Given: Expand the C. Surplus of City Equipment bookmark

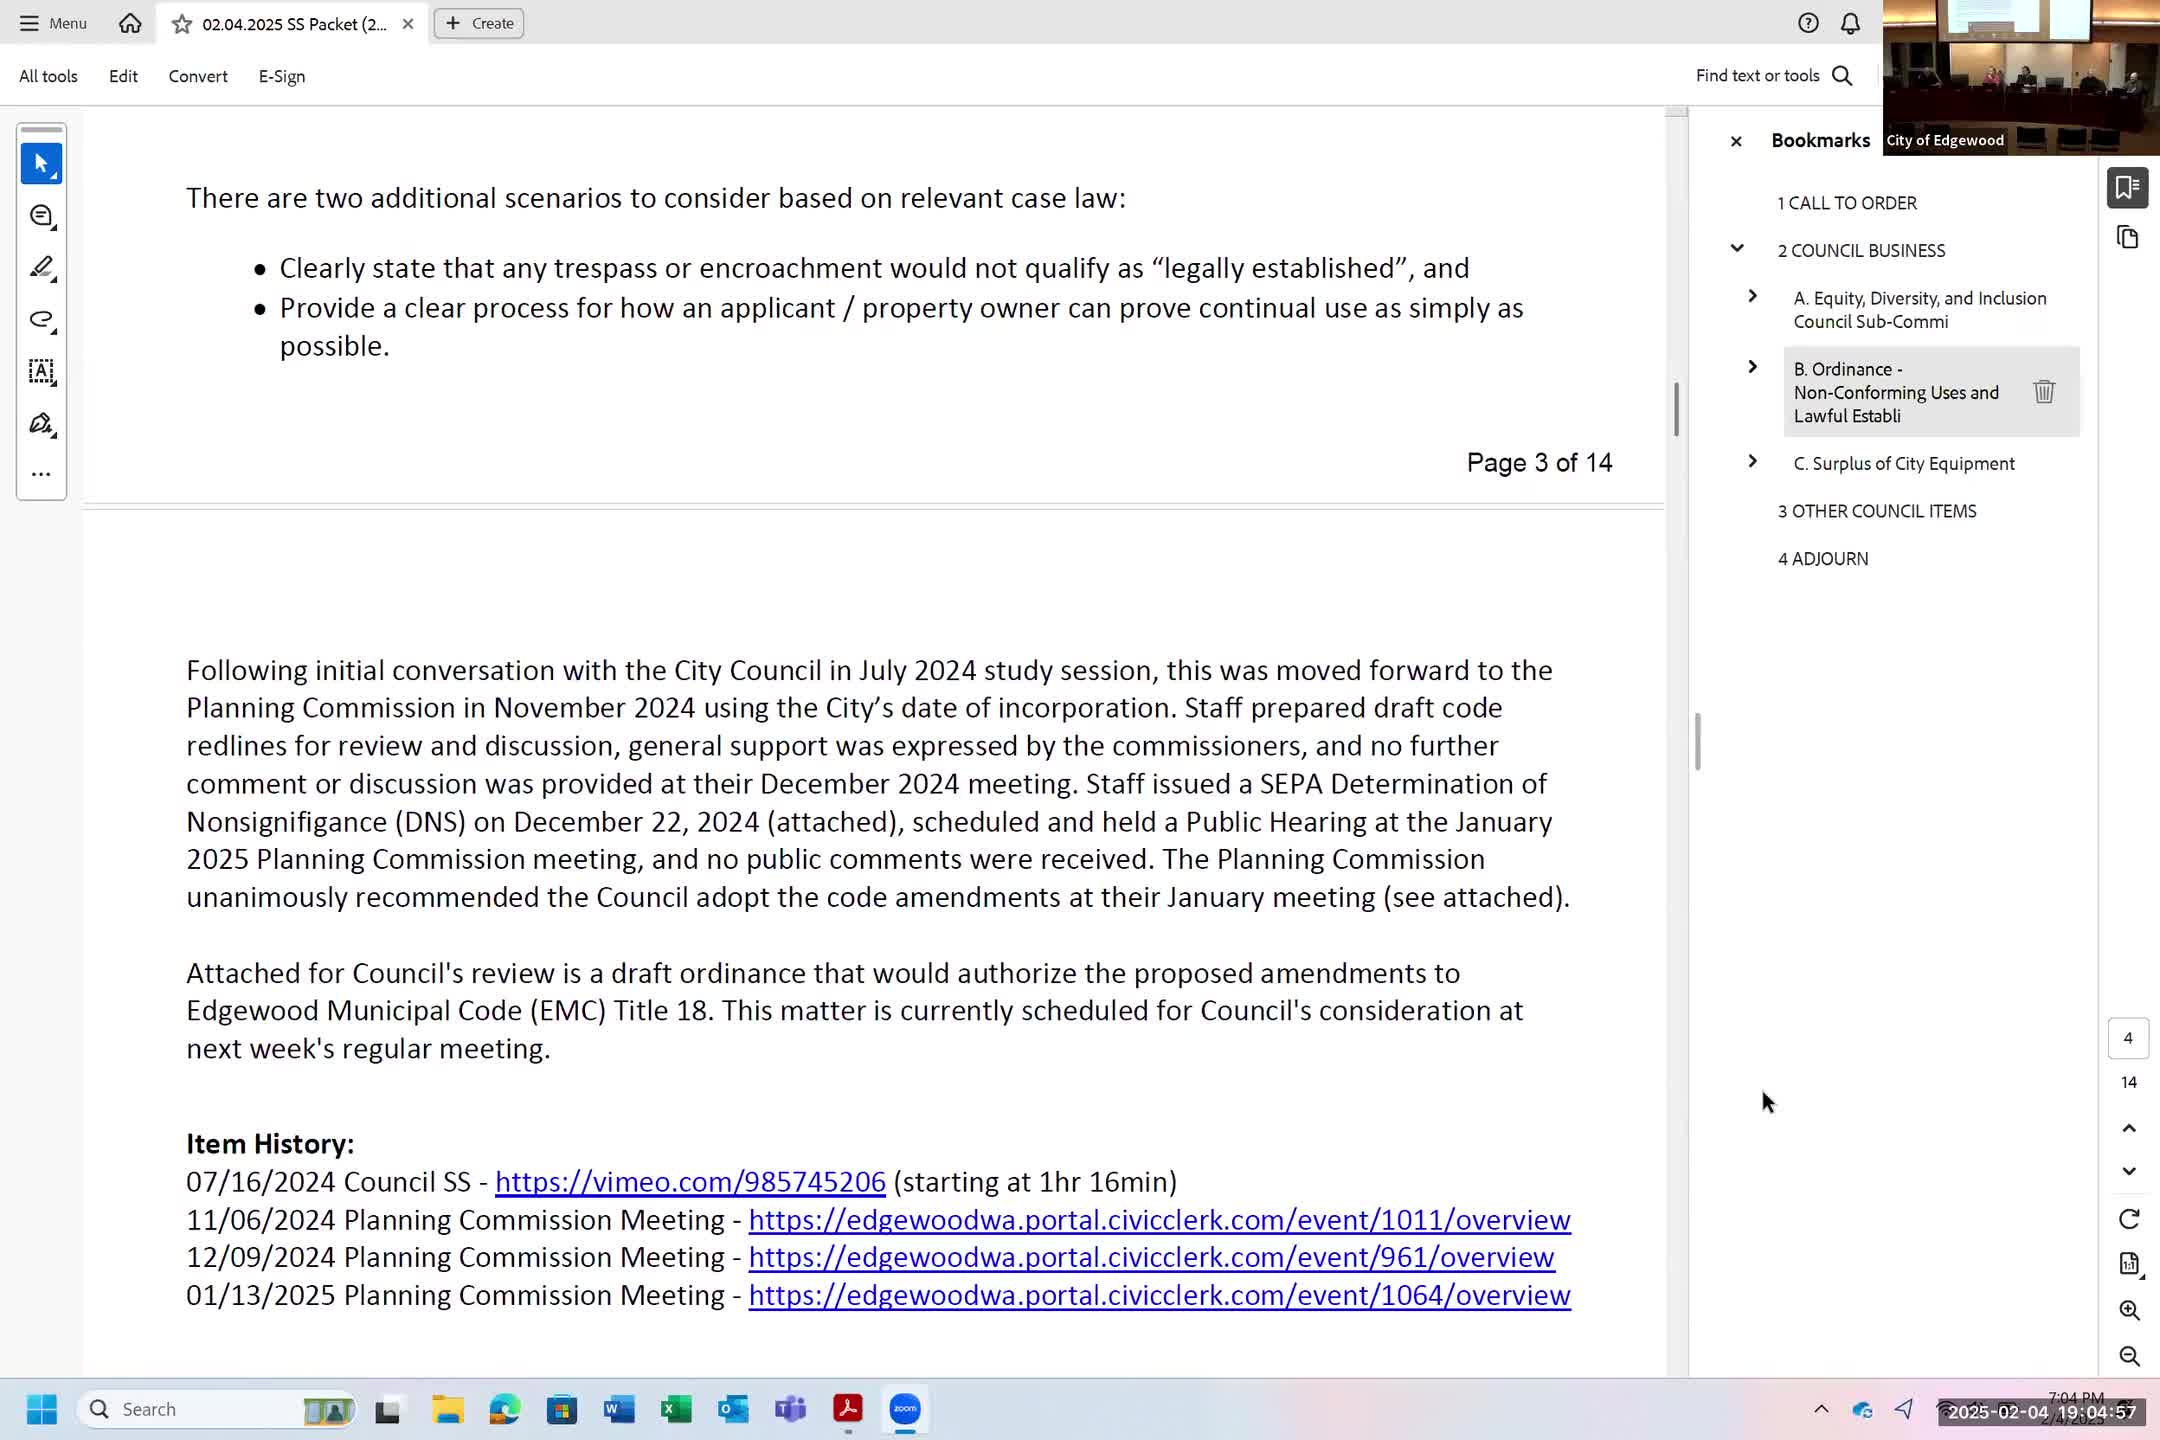Looking at the screenshot, I should tap(1752, 461).
